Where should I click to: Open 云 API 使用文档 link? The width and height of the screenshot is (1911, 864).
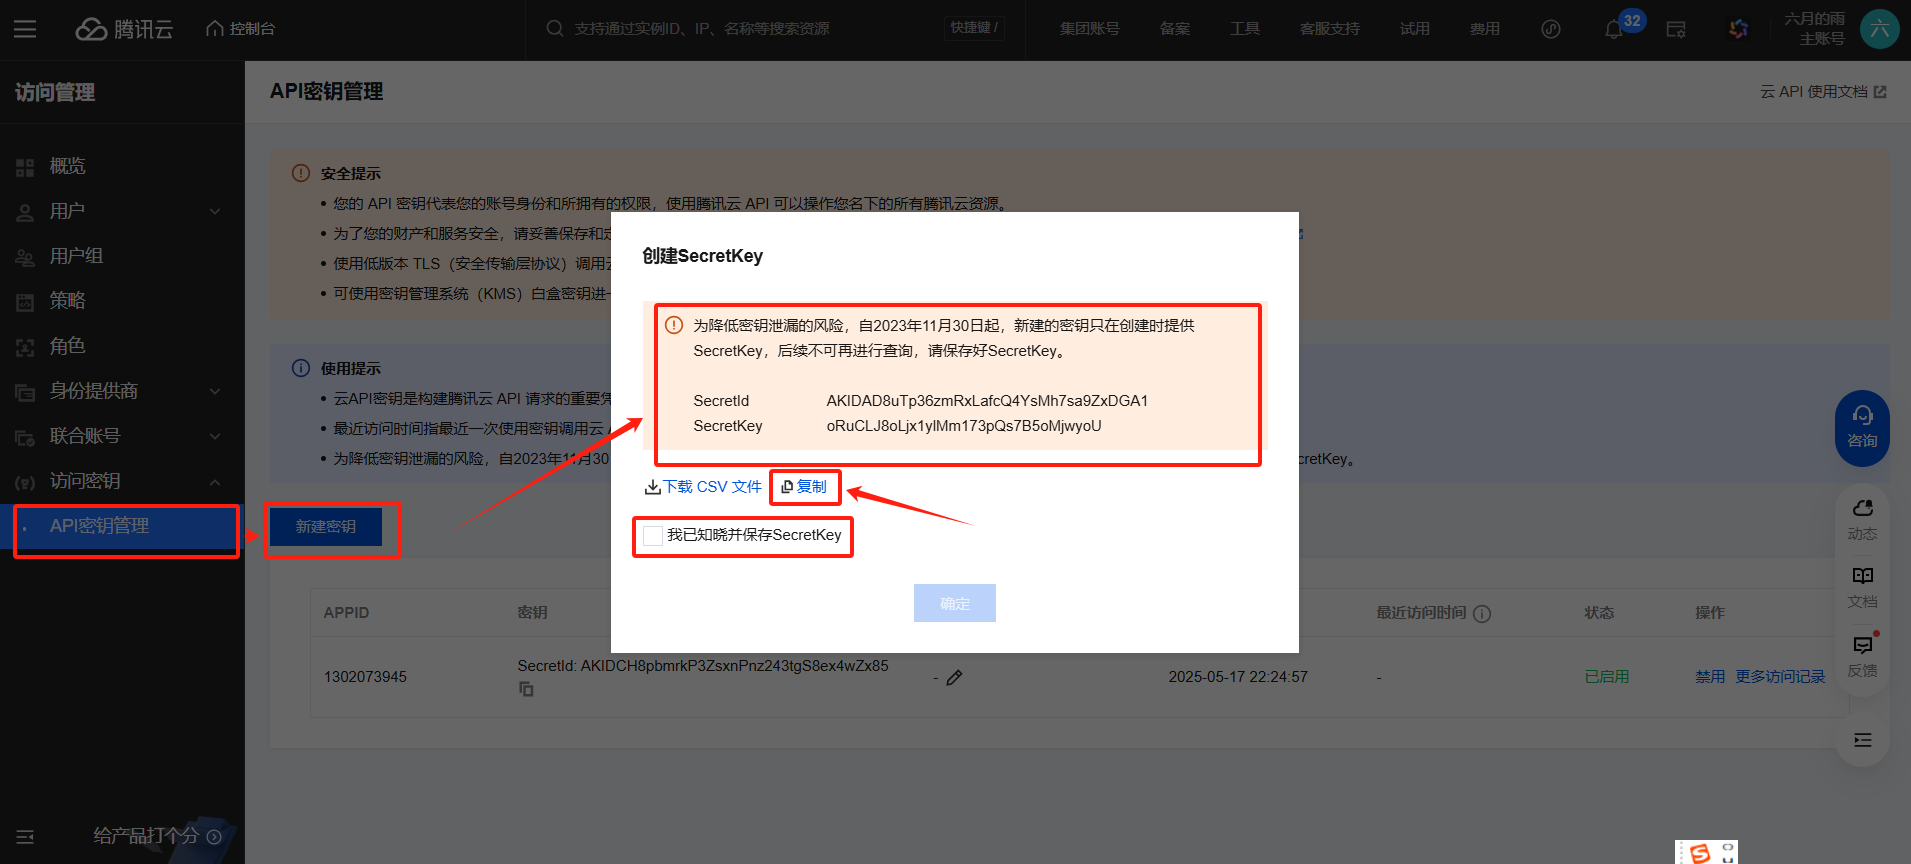click(1823, 92)
